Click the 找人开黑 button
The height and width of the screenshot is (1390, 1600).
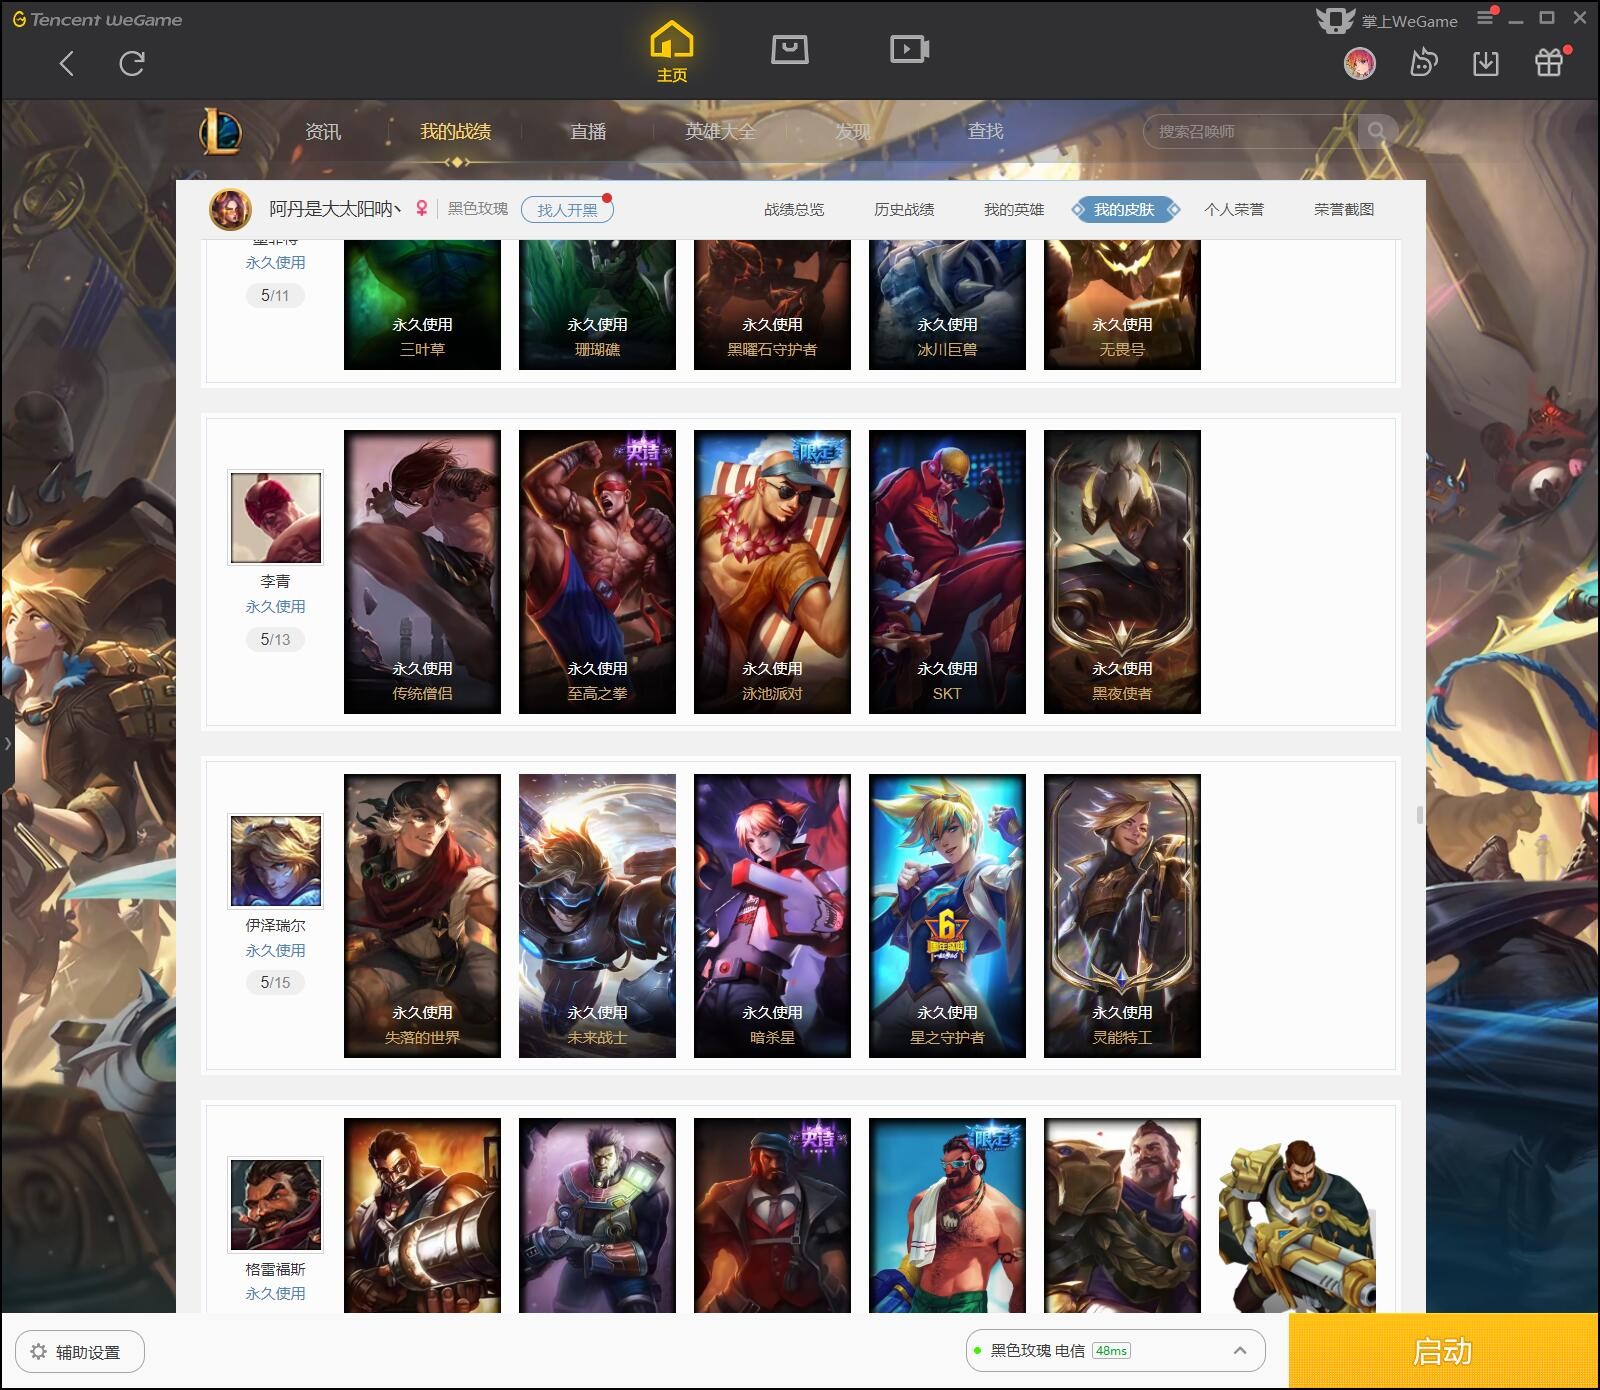click(x=567, y=210)
